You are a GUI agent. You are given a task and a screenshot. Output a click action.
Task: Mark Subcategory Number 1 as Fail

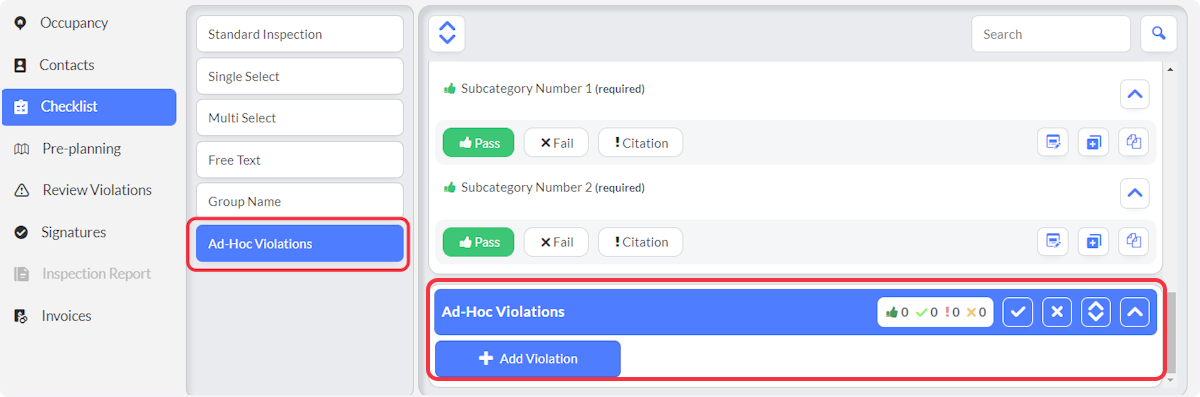click(556, 143)
